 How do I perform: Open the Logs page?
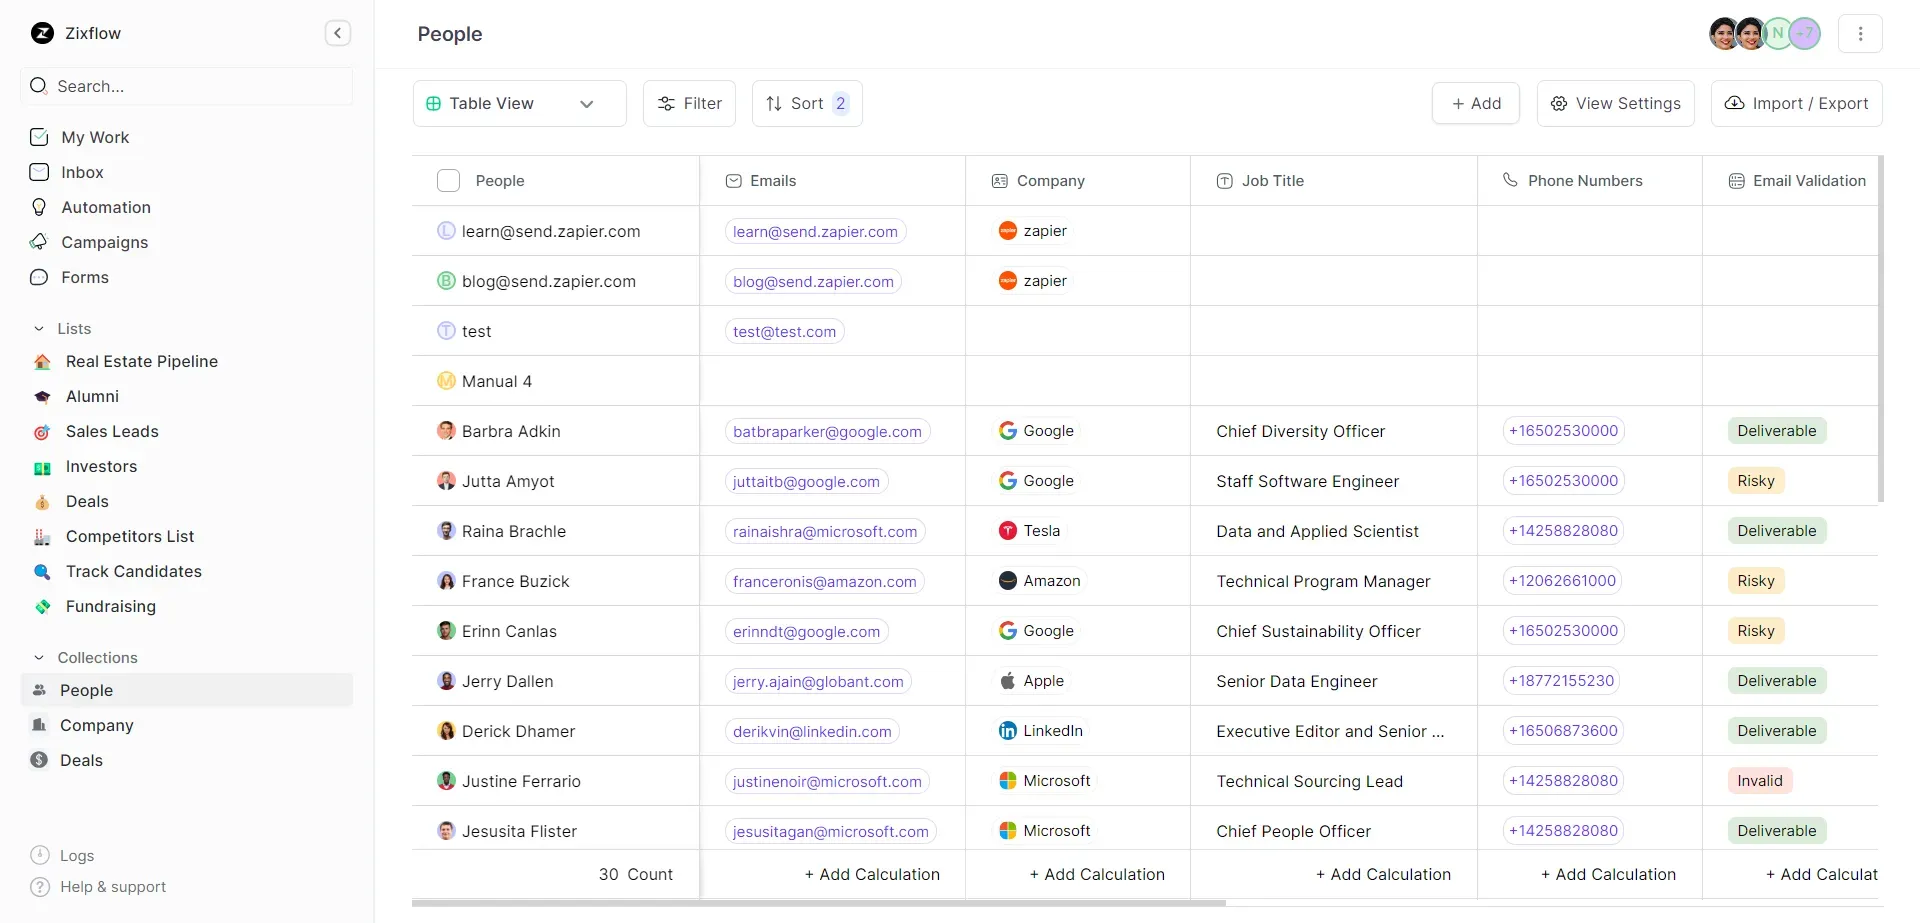coord(77,855)
